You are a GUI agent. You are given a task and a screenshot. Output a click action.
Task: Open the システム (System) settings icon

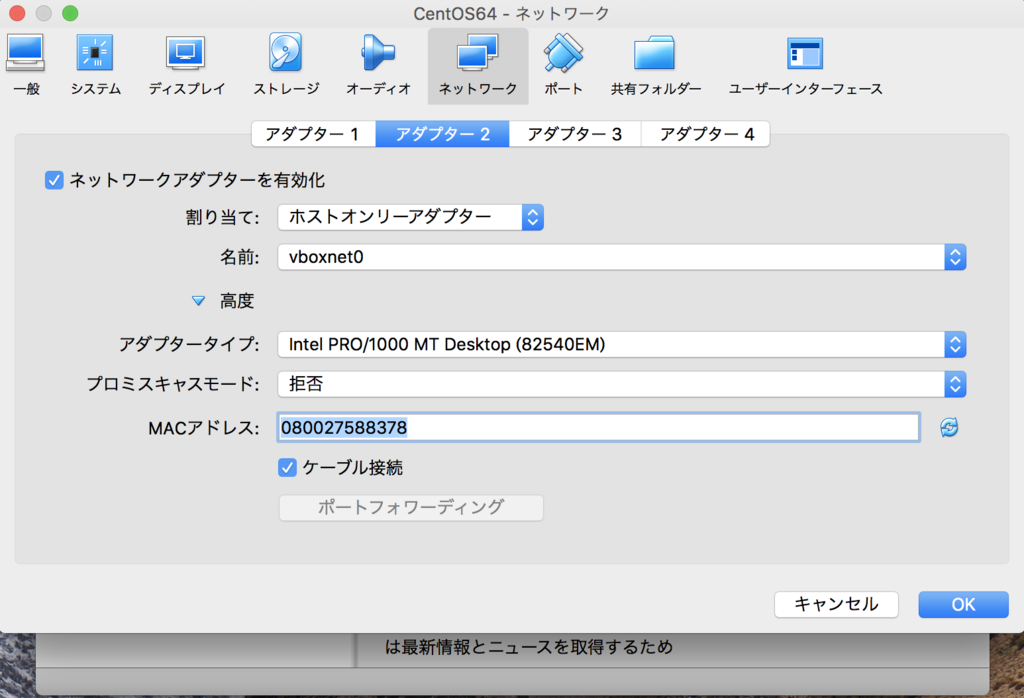(x=95, y=65)
